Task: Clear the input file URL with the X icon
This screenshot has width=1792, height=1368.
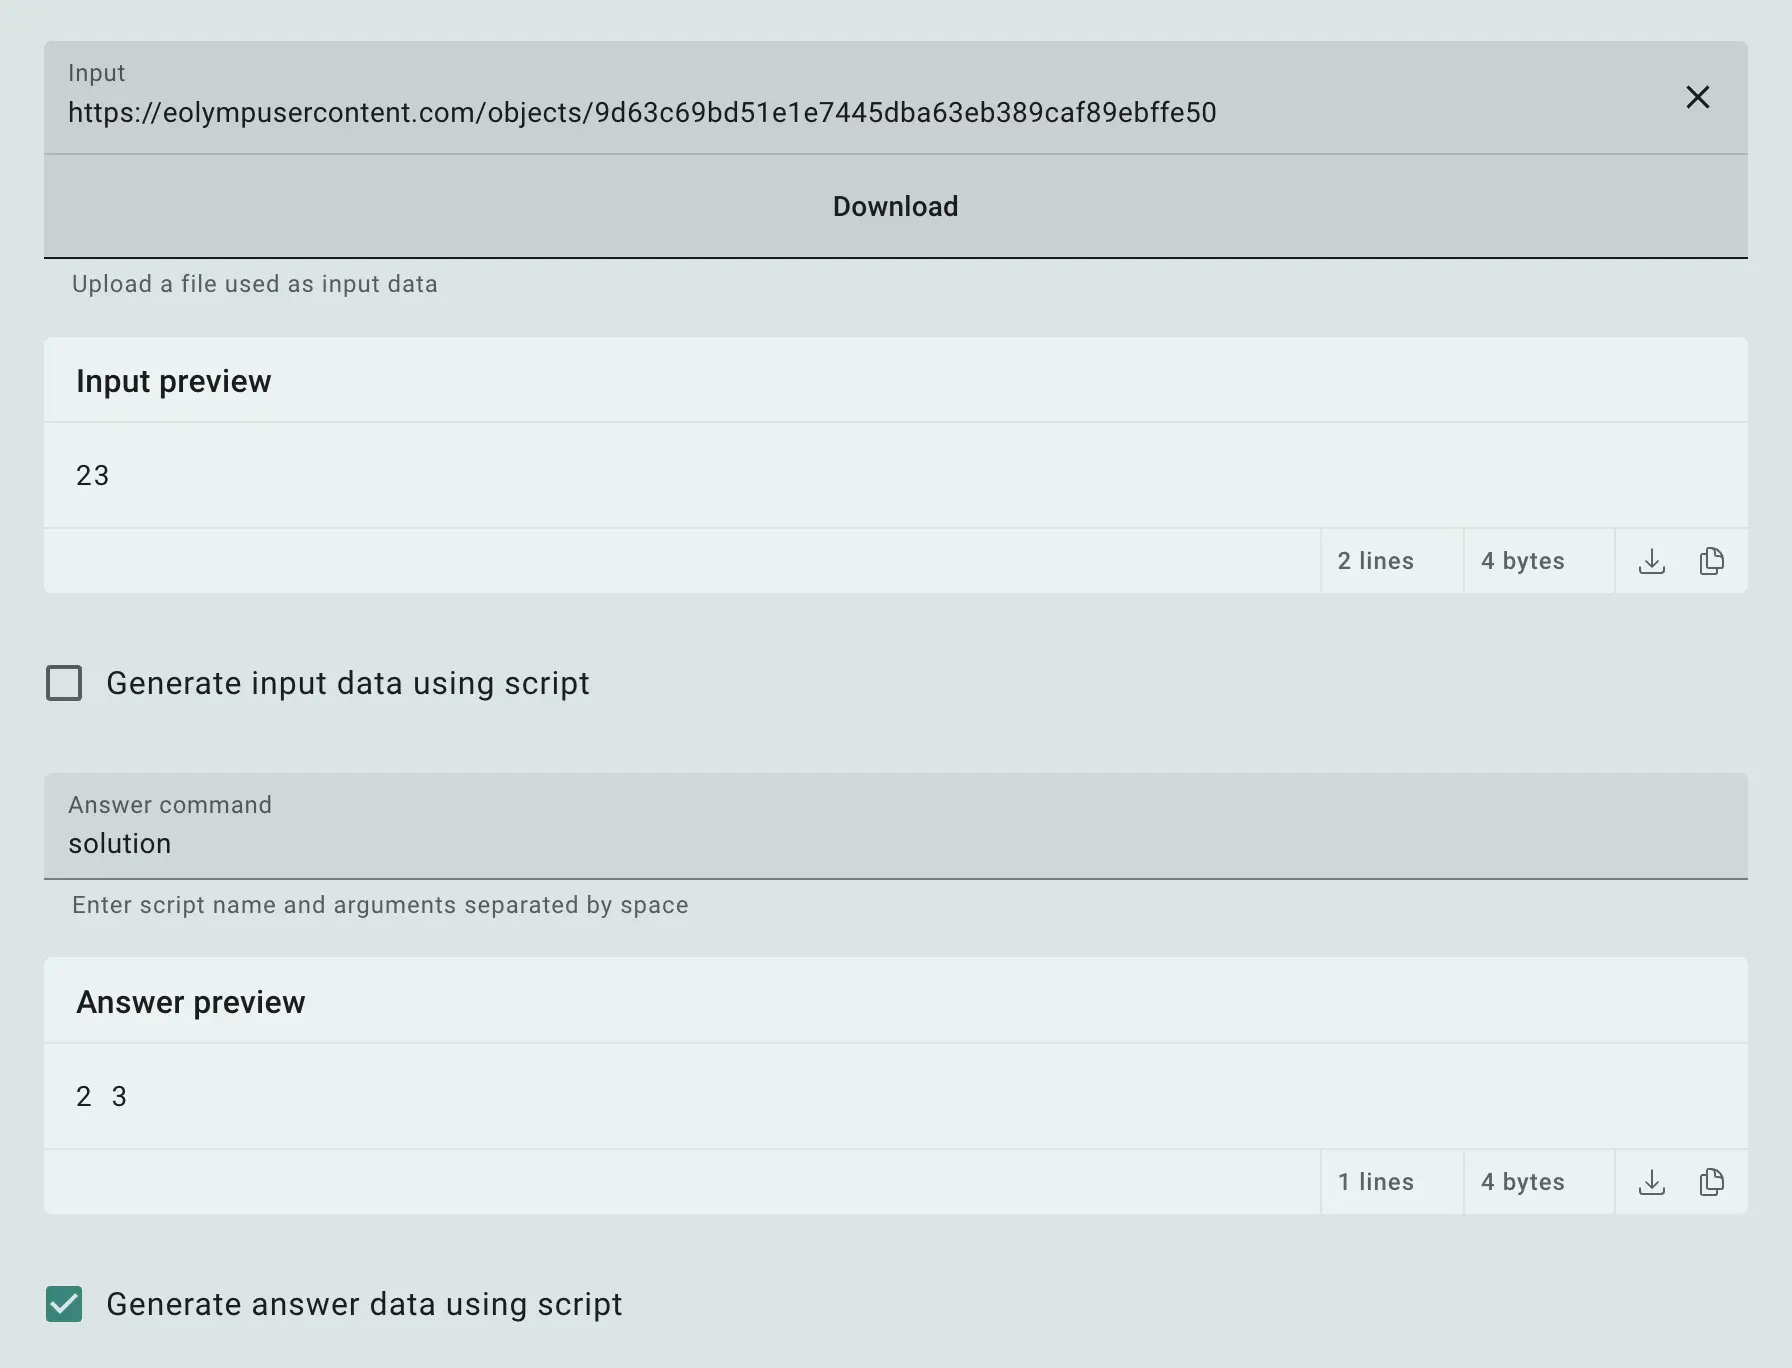Action: pyautogui.click(x=1697, y=97)
